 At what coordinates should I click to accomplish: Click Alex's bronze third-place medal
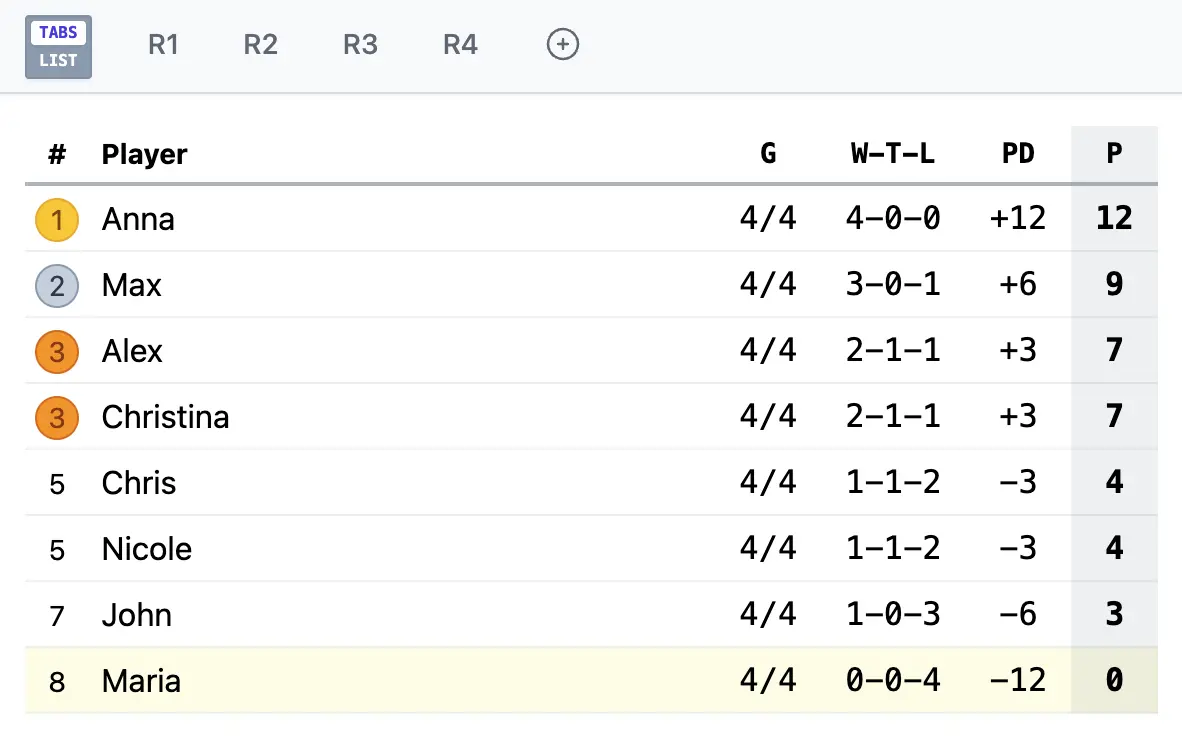point(57,352)
